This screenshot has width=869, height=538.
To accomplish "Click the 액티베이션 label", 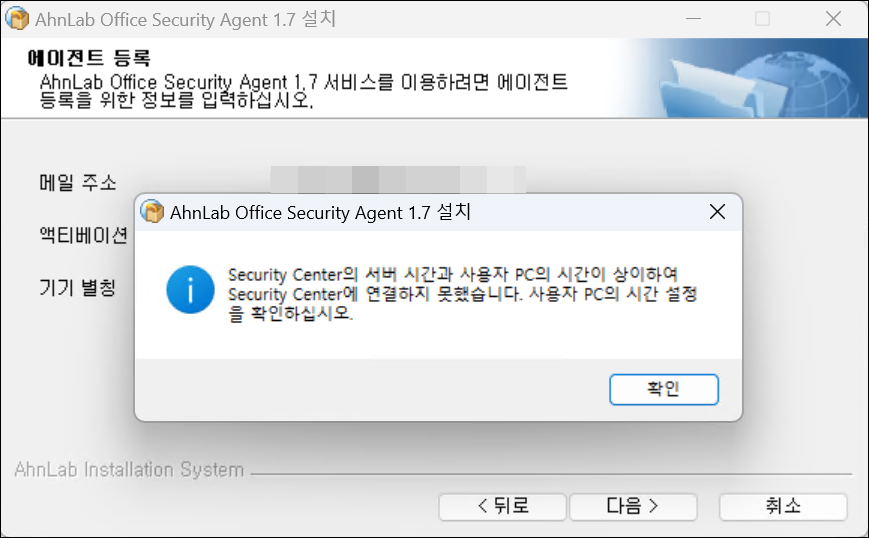I will (x=83, y=236).
